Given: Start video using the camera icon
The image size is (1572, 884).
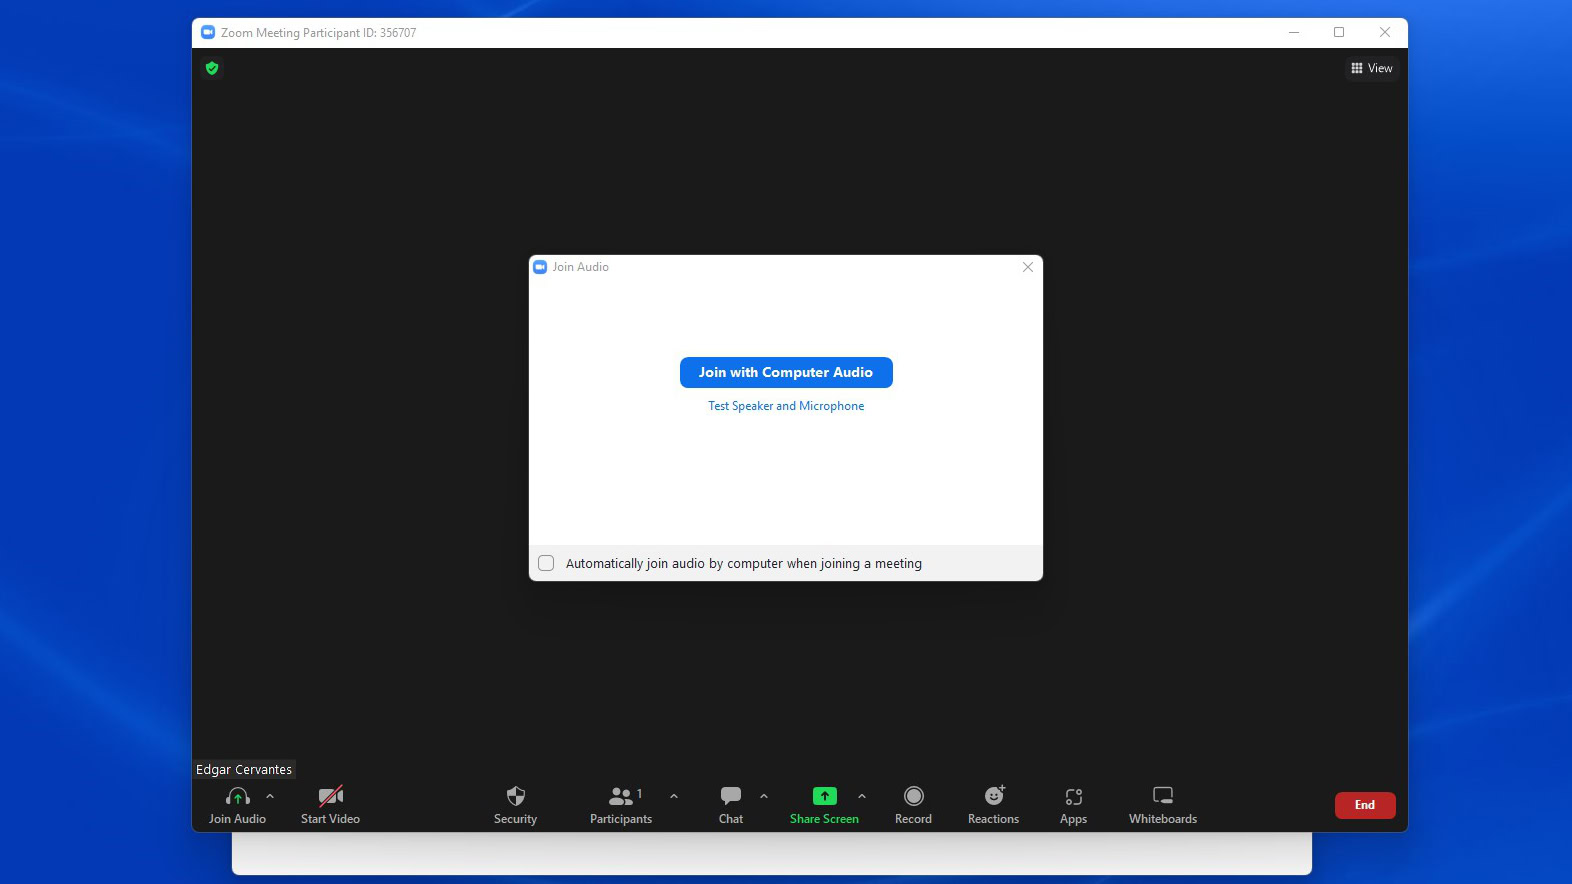Looking at the screenshot, I should point(331,796).
